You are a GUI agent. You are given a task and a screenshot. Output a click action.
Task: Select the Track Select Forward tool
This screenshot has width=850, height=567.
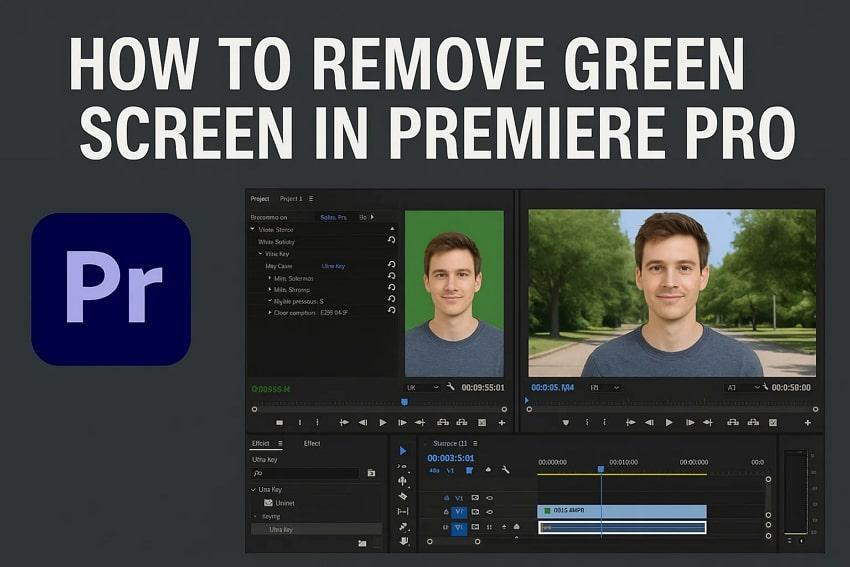(x=402, y=466)
